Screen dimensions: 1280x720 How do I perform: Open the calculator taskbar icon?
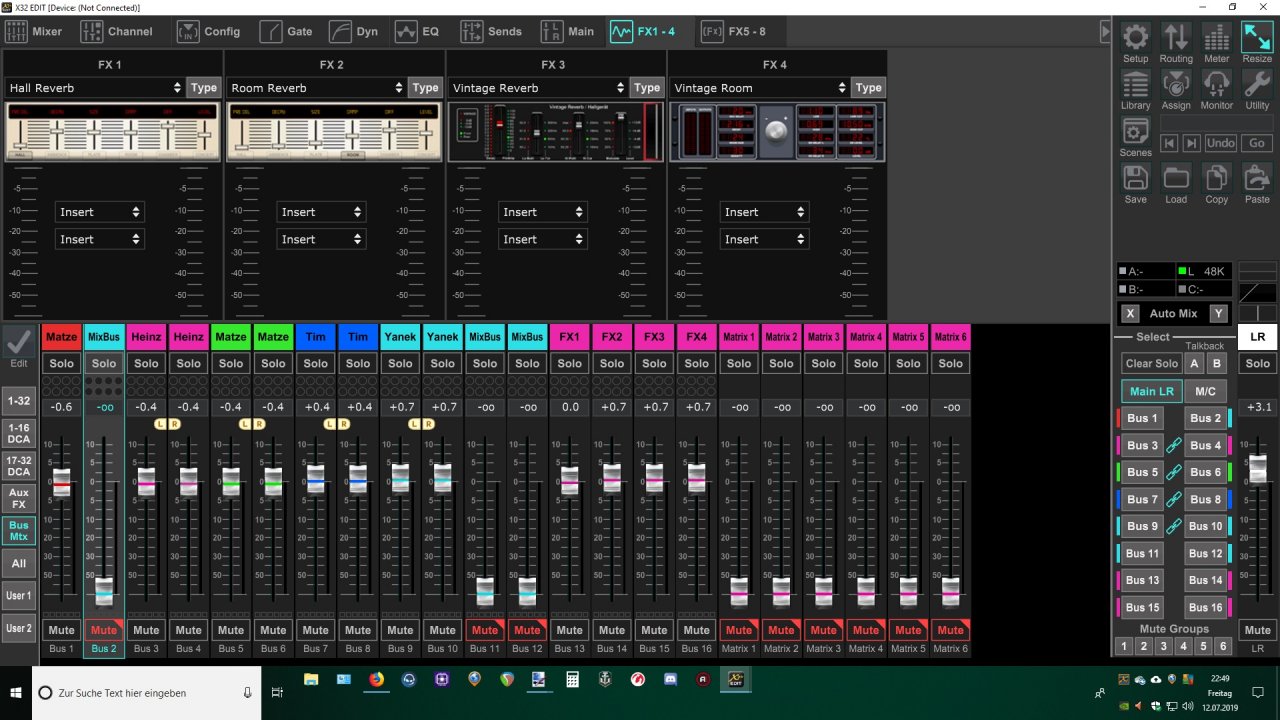572,680
